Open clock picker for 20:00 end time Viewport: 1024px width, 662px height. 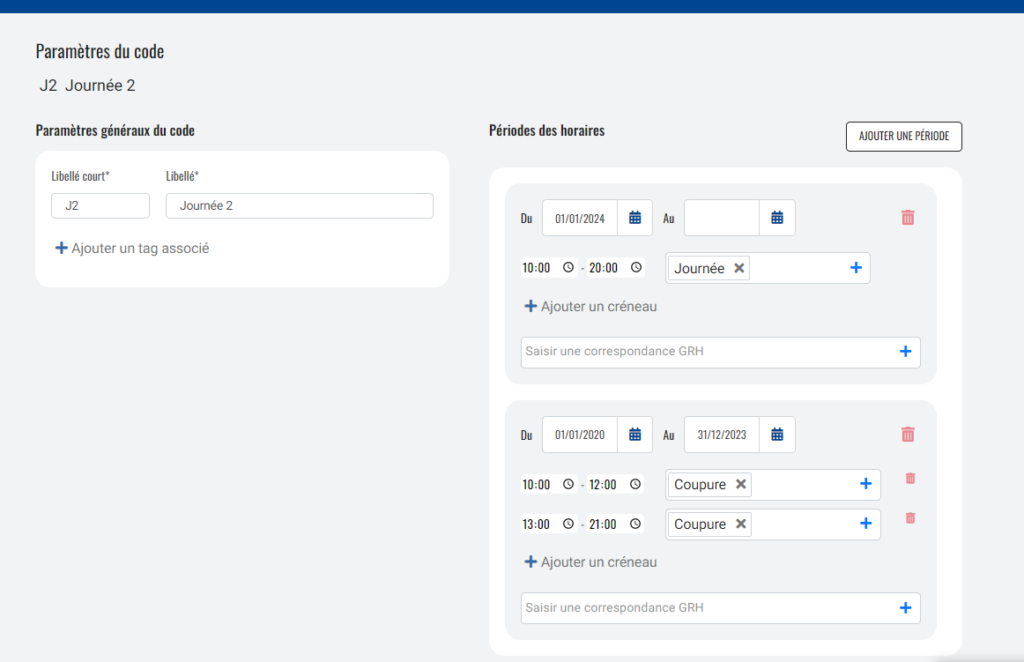point(636,268)
